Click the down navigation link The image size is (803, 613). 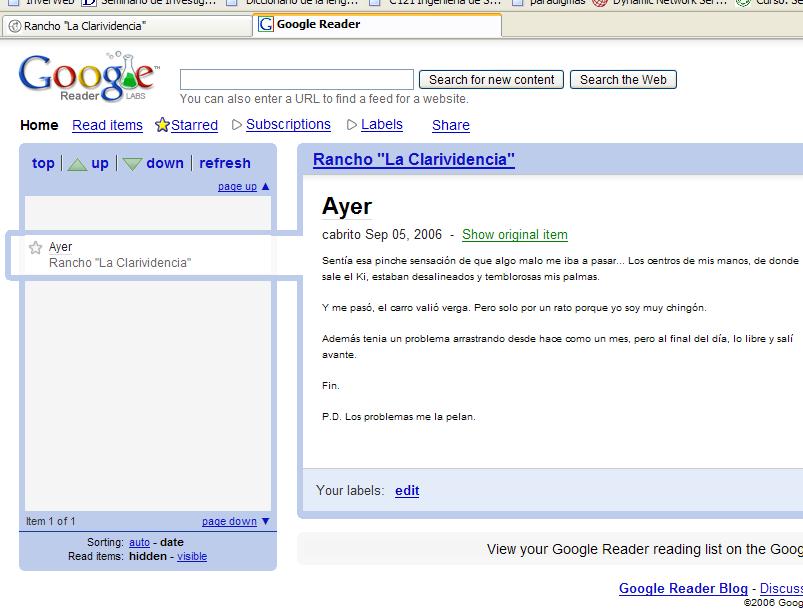coord(165,163)
